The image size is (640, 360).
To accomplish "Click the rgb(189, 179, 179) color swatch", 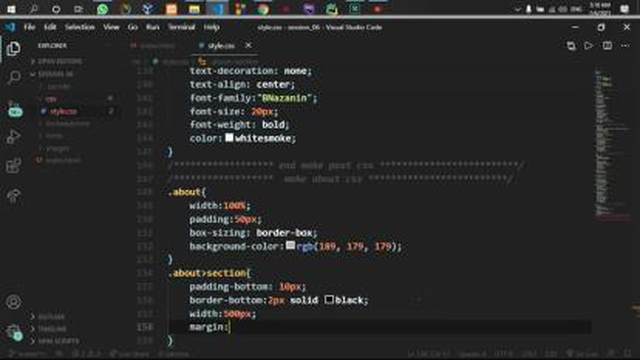I will point(290,246).
